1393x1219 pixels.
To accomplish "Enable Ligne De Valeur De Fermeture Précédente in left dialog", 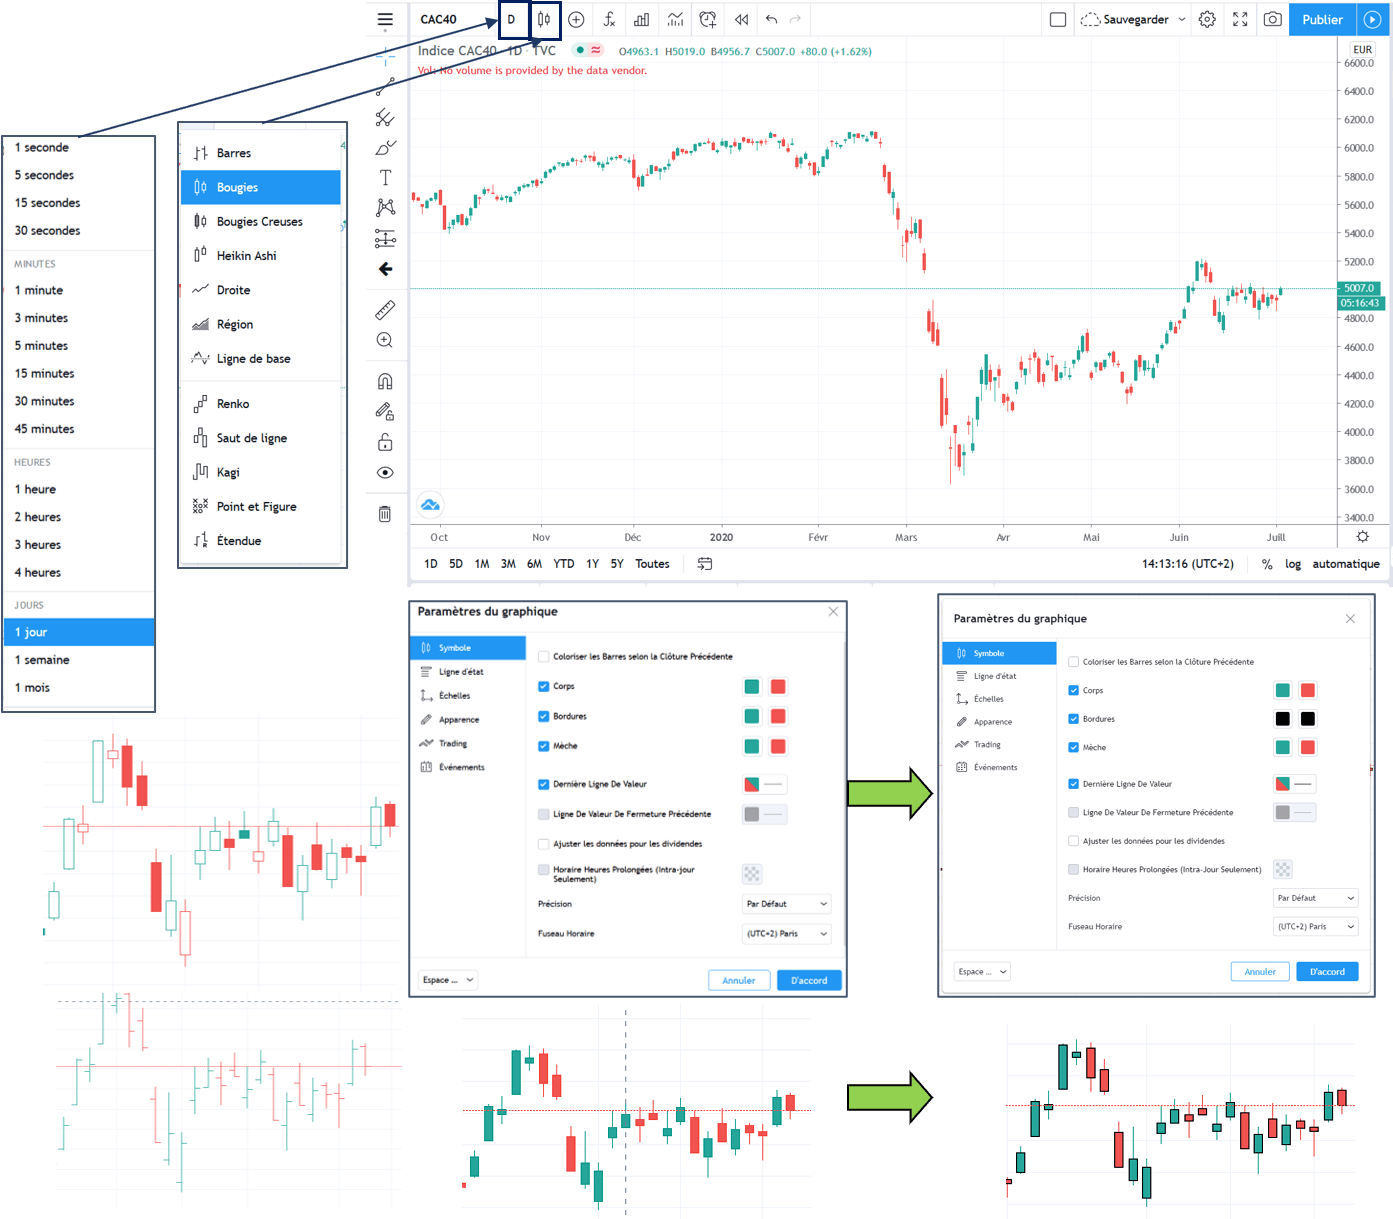I will pyautogui.click(x=544, y=814).
